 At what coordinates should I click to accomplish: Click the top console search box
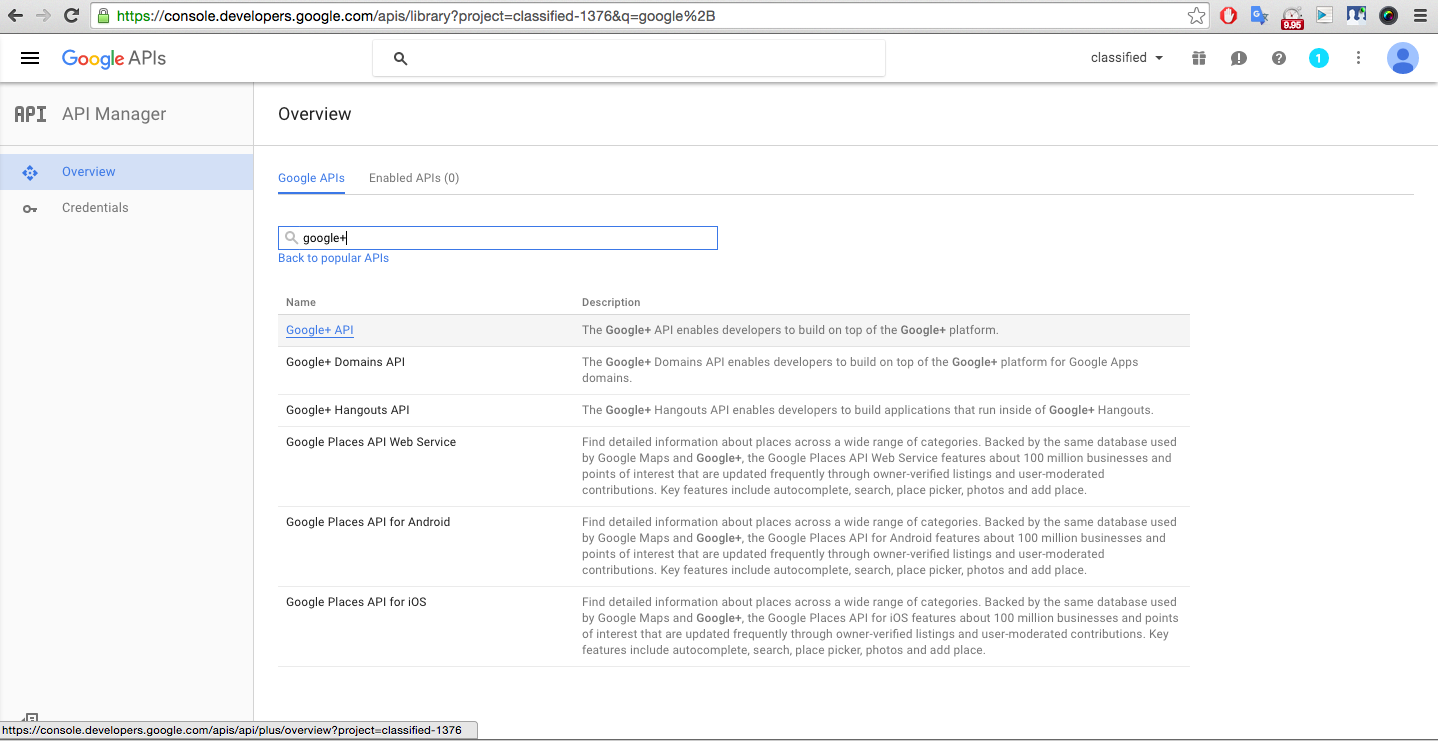tap(629, 59)
